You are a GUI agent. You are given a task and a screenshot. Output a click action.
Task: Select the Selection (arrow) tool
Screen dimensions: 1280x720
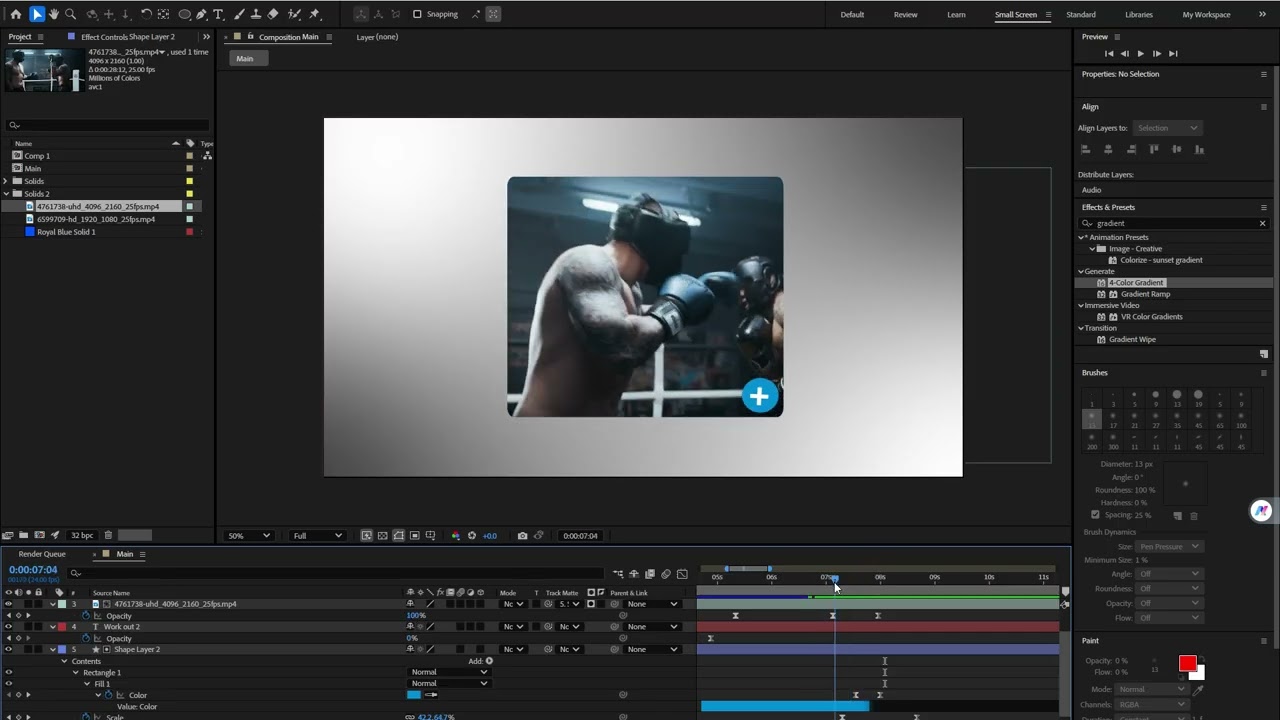coord(36,14)
